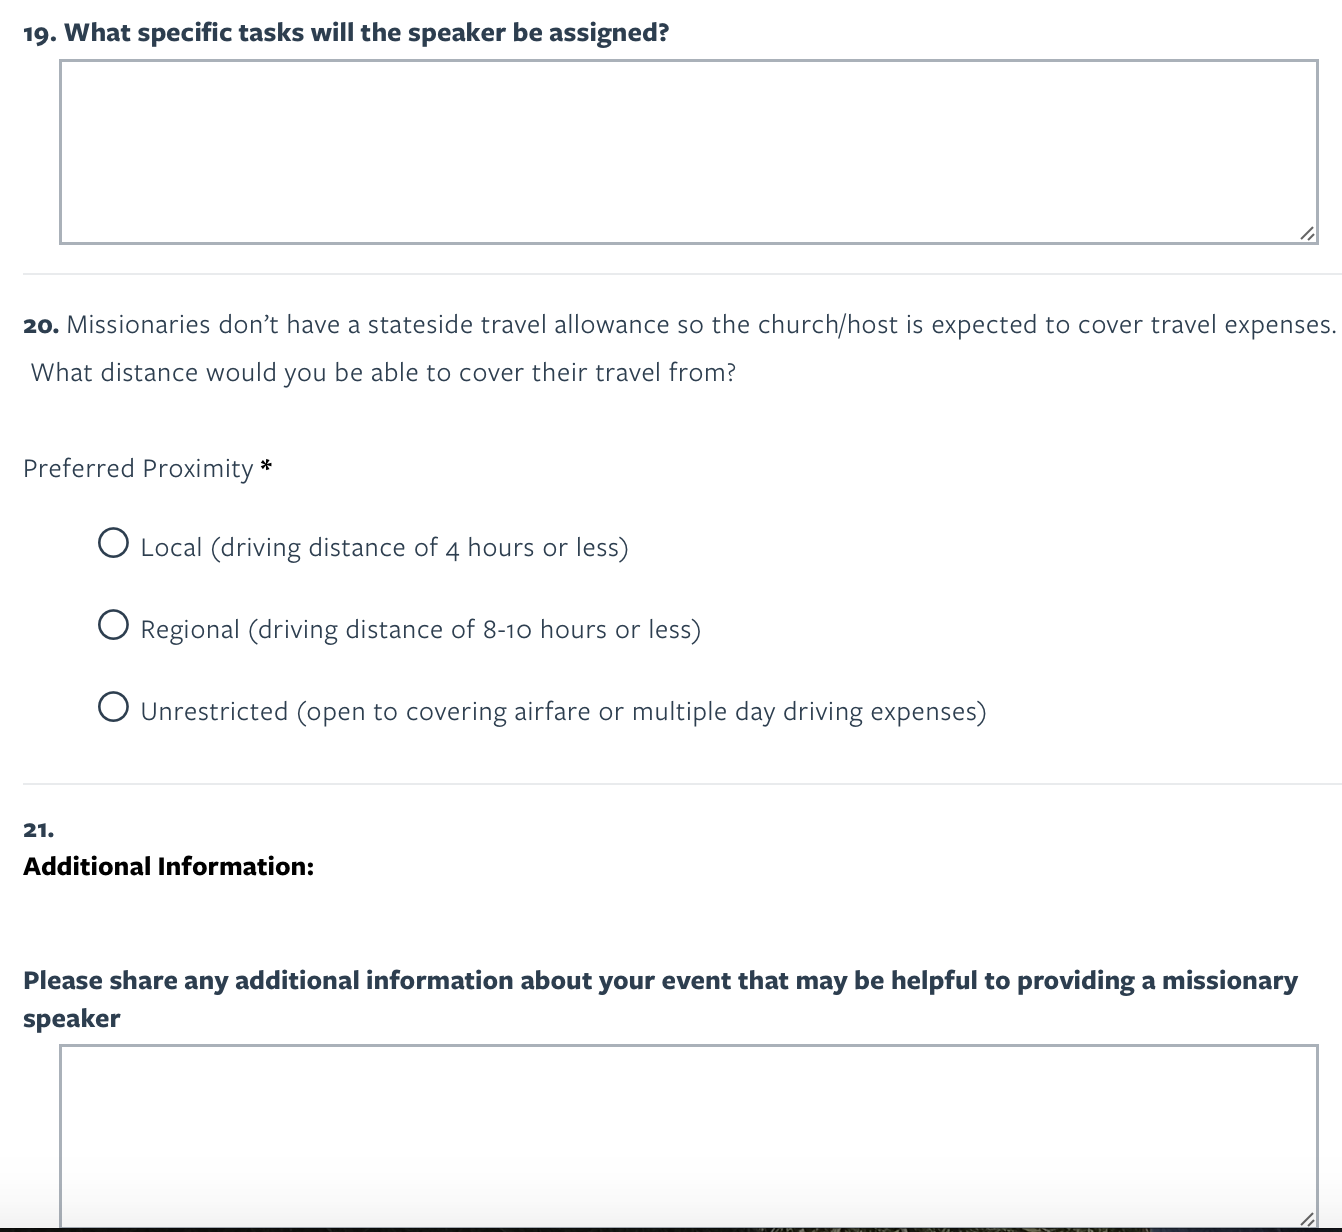The image size is (1342, 1232).
Task: Click the required asterisk beside Preferred Proximity
Action: (x=266, y=467)
